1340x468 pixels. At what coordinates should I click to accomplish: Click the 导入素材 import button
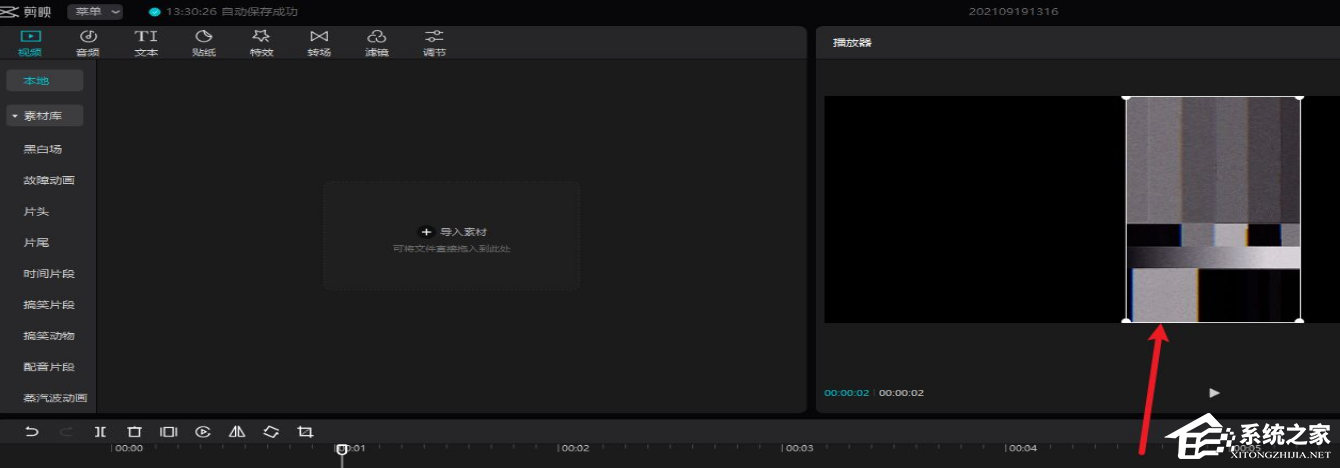pyautogui.click(x=453, y=231)
